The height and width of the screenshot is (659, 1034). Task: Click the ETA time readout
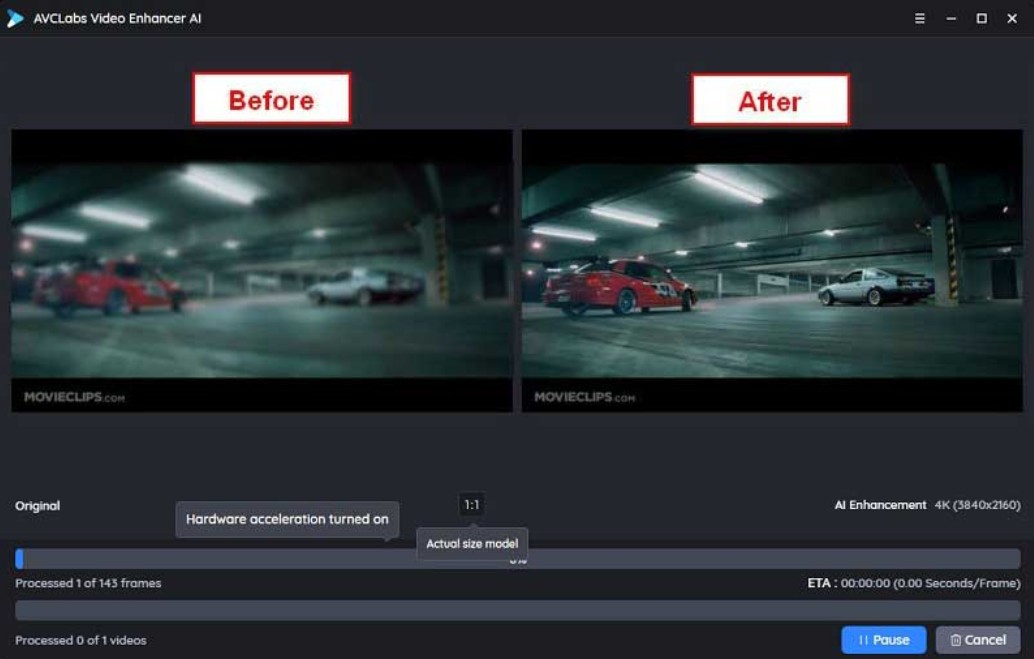point(914,583)
